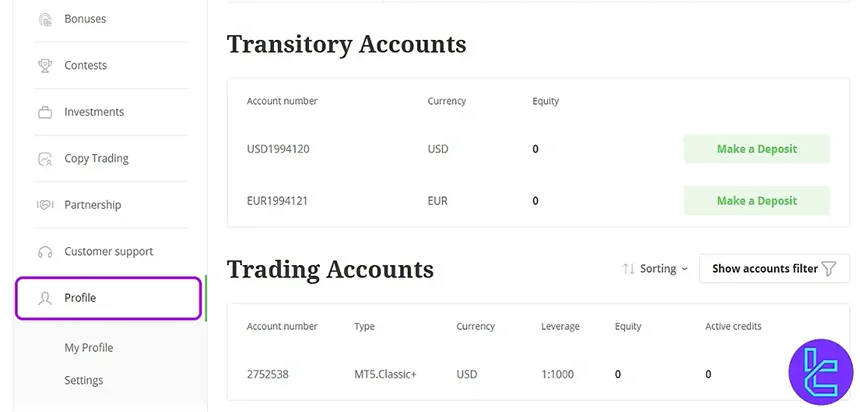
Task: Select trading account 2752538
Action: pos(268,374)
